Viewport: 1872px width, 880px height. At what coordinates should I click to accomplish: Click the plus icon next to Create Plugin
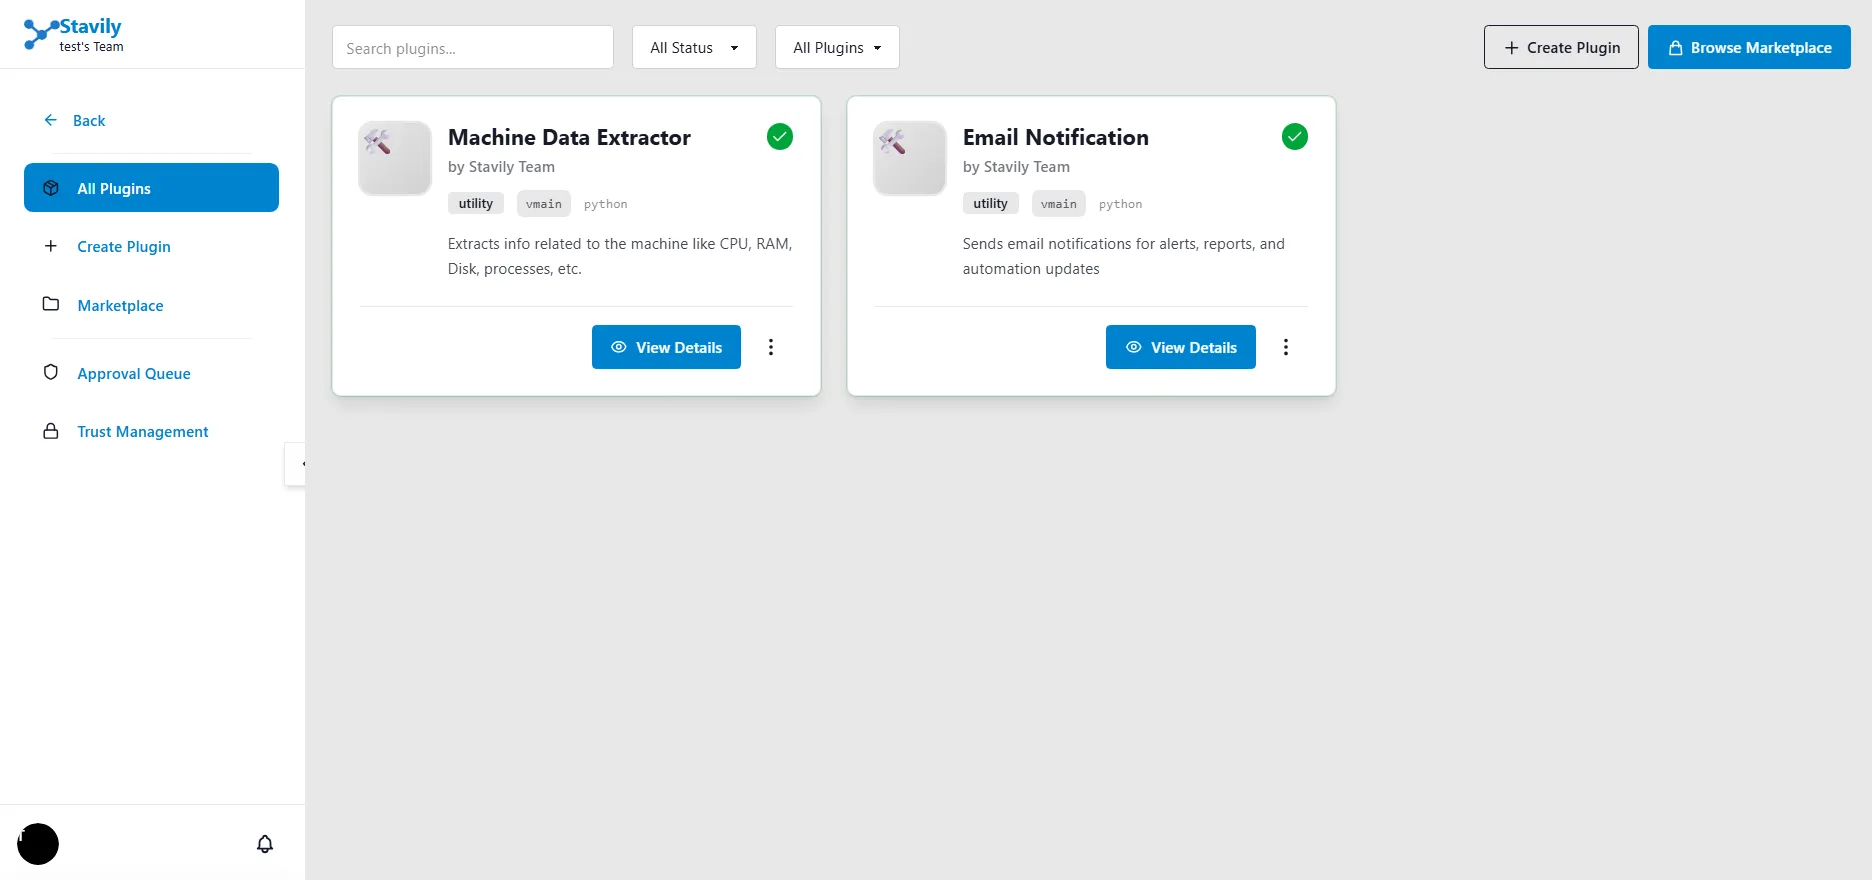pyautogui.click(x=51, y=246)
